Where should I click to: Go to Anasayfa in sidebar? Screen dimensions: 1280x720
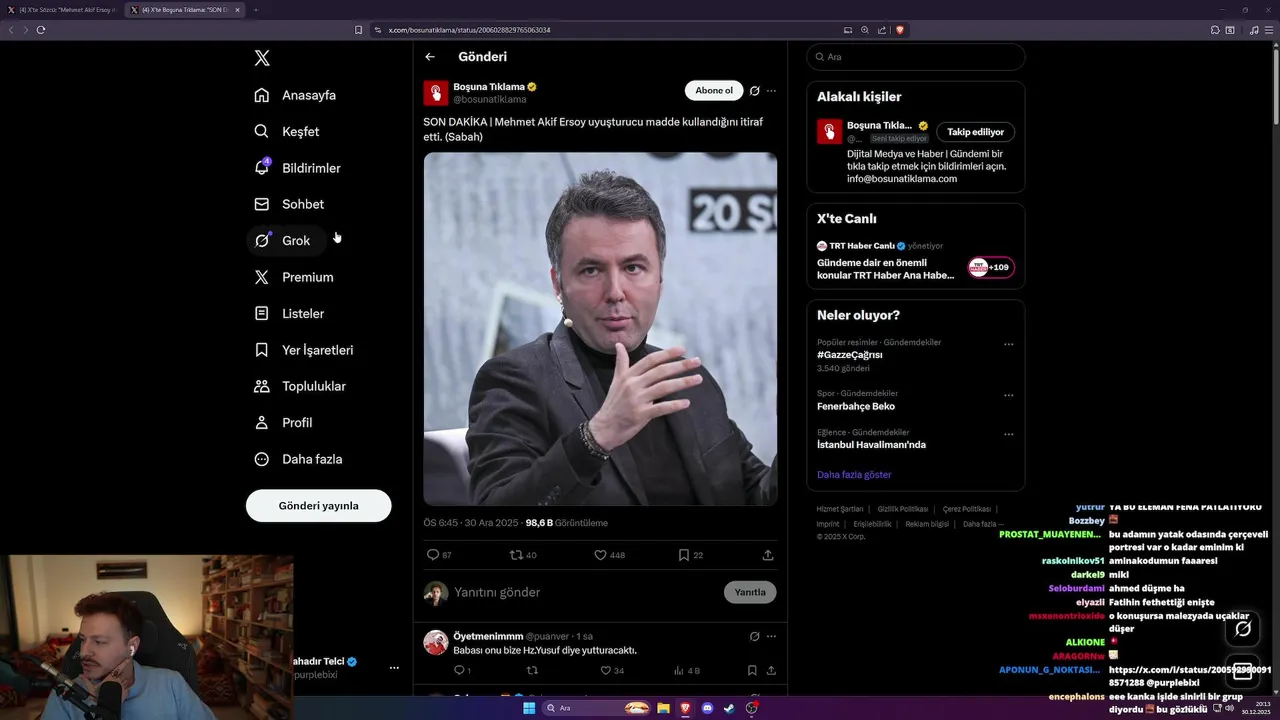[x=295, y=95]
